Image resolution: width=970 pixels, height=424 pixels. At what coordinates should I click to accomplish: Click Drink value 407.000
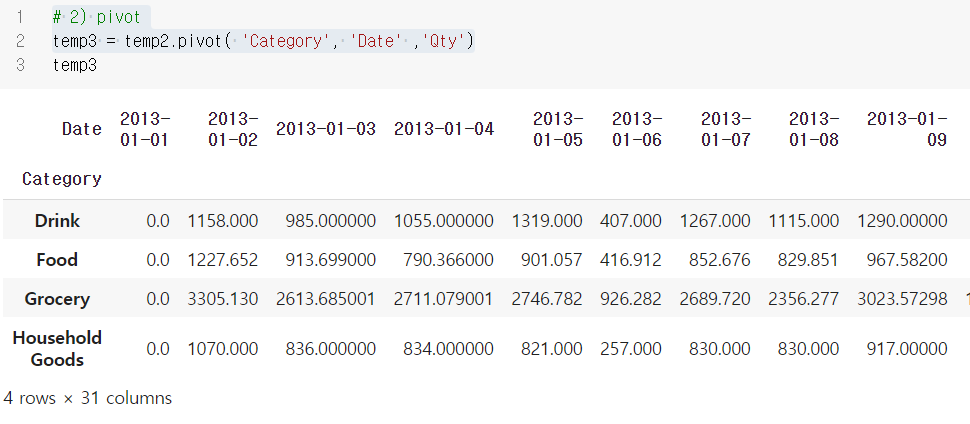[x=630, y=221]
